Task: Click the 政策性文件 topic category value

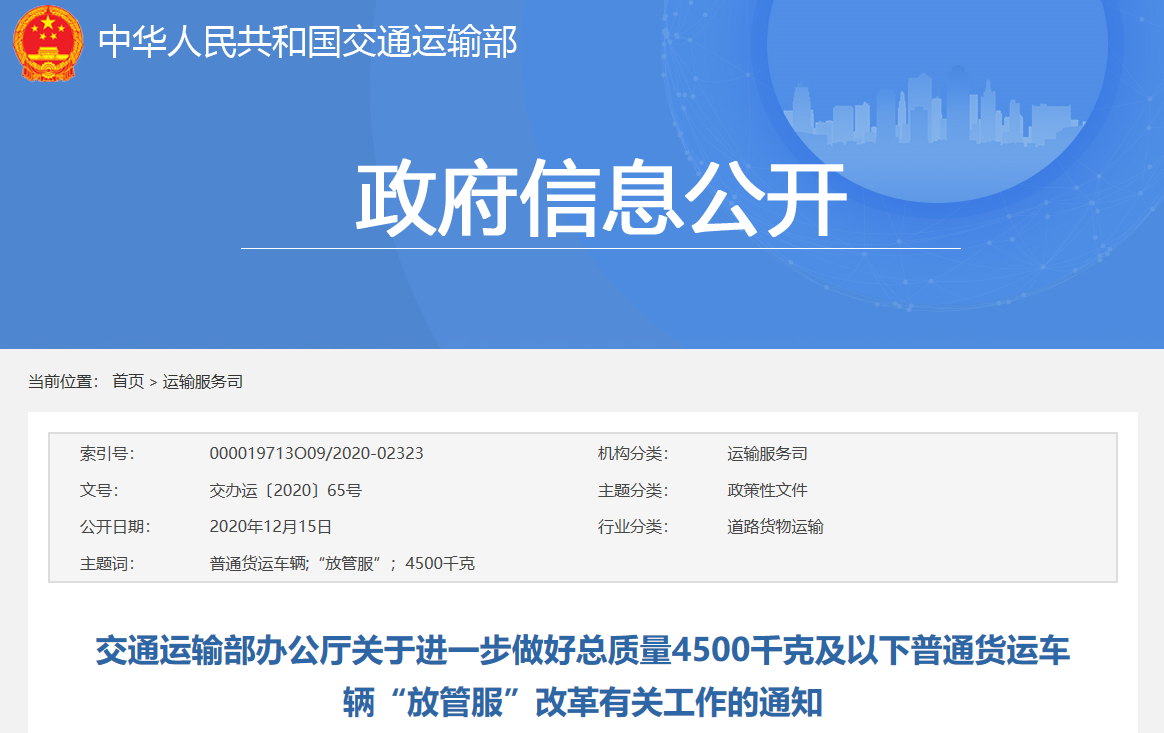Action: (767, 490)
